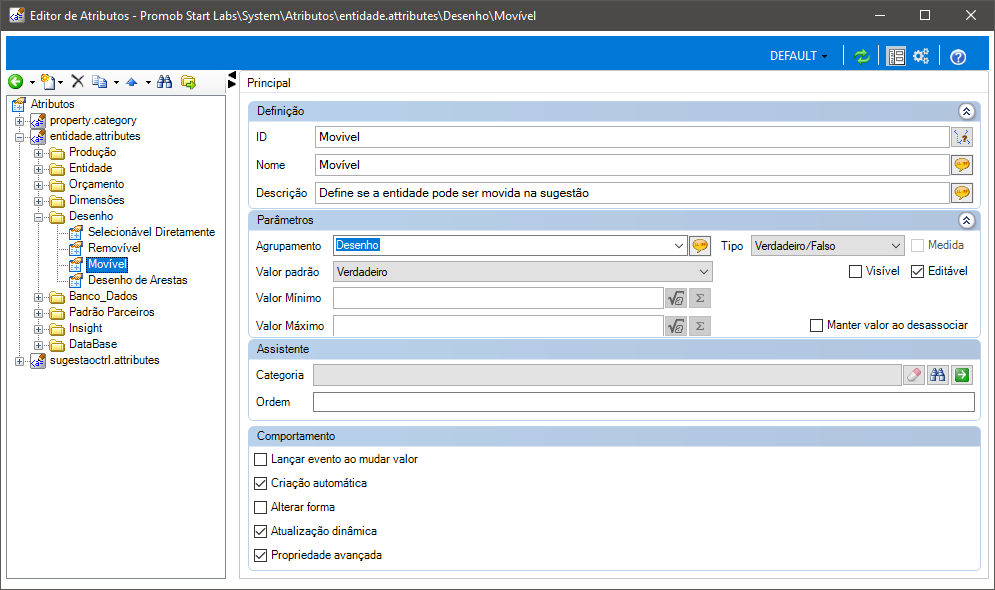Click the speech bubble icon beside Nome
The width and height of the screenshot is (995, 590).
point(962,165)
